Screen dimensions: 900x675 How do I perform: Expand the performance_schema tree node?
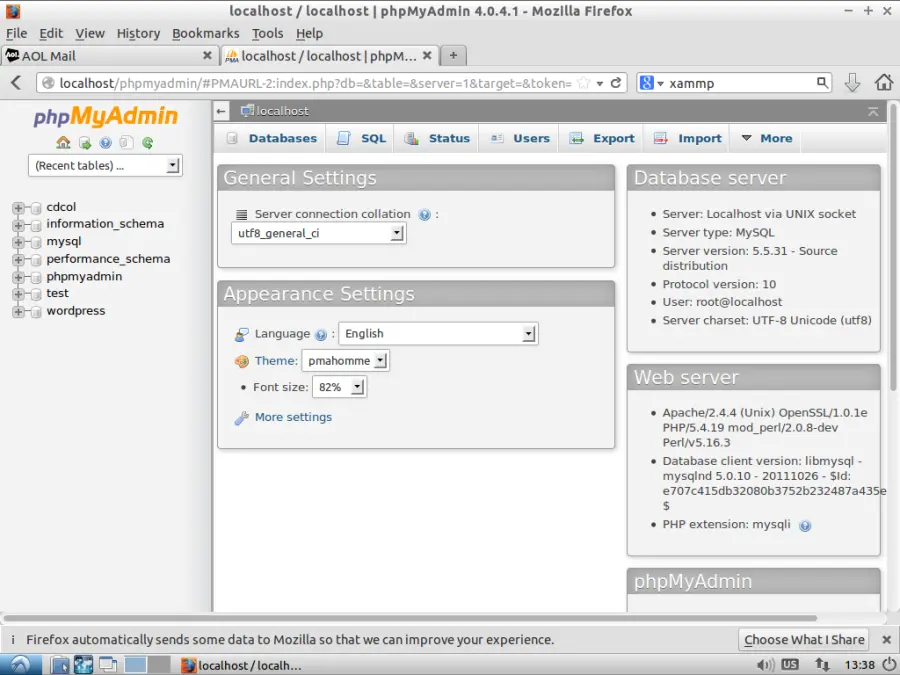pyautogui.click(x=18, y=260)
